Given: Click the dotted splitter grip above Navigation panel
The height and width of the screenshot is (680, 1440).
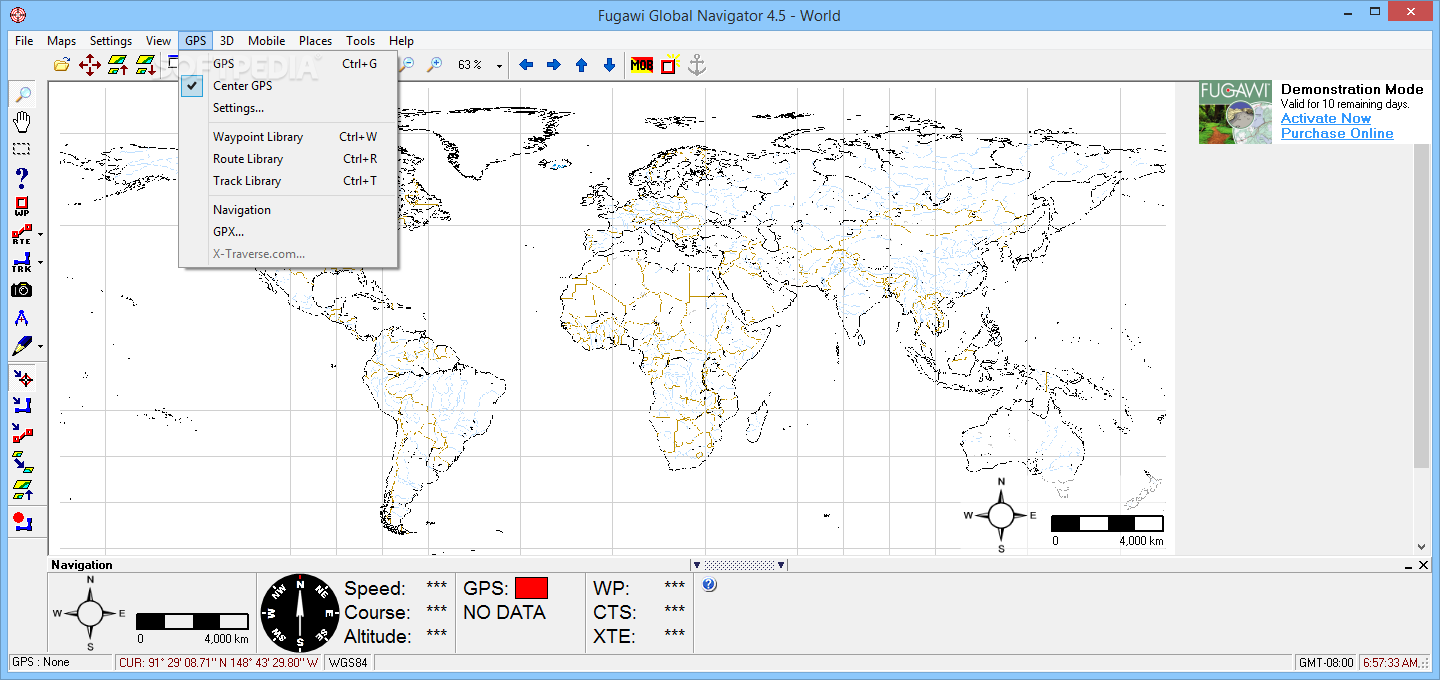Looking at the screenshot, I should pos(739,565).
